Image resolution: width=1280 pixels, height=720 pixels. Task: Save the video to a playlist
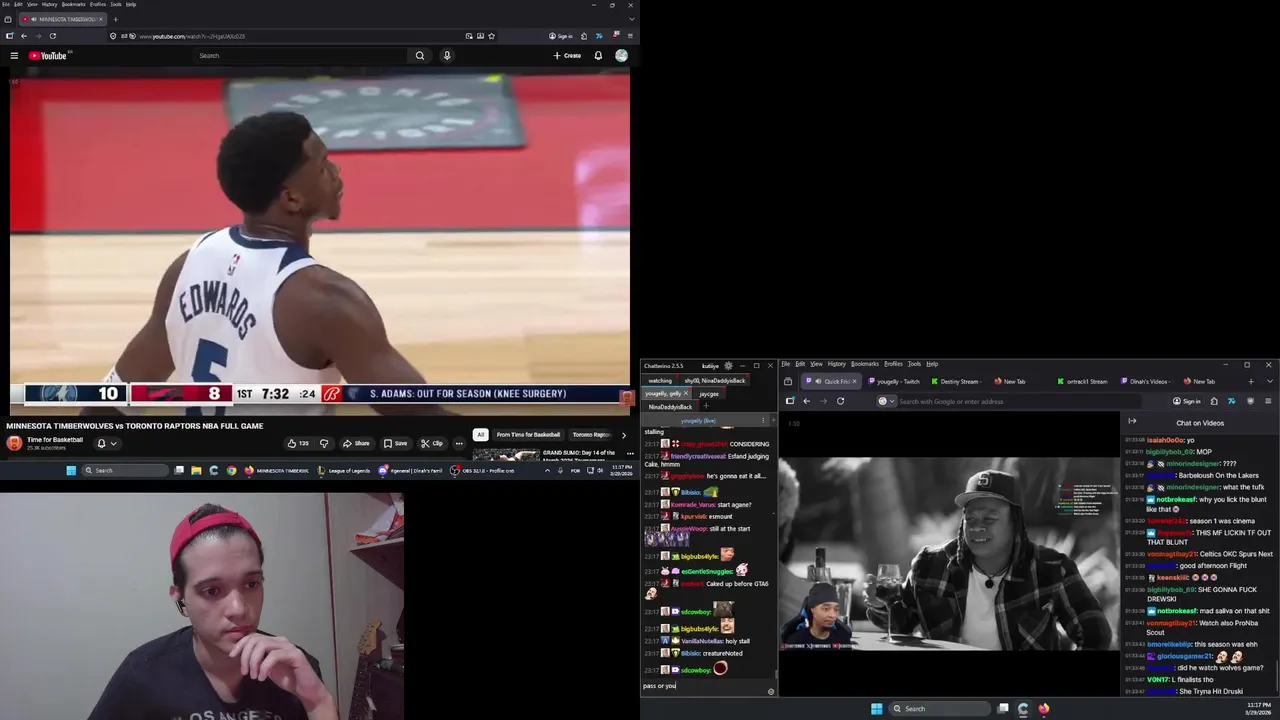click(395, 443)
